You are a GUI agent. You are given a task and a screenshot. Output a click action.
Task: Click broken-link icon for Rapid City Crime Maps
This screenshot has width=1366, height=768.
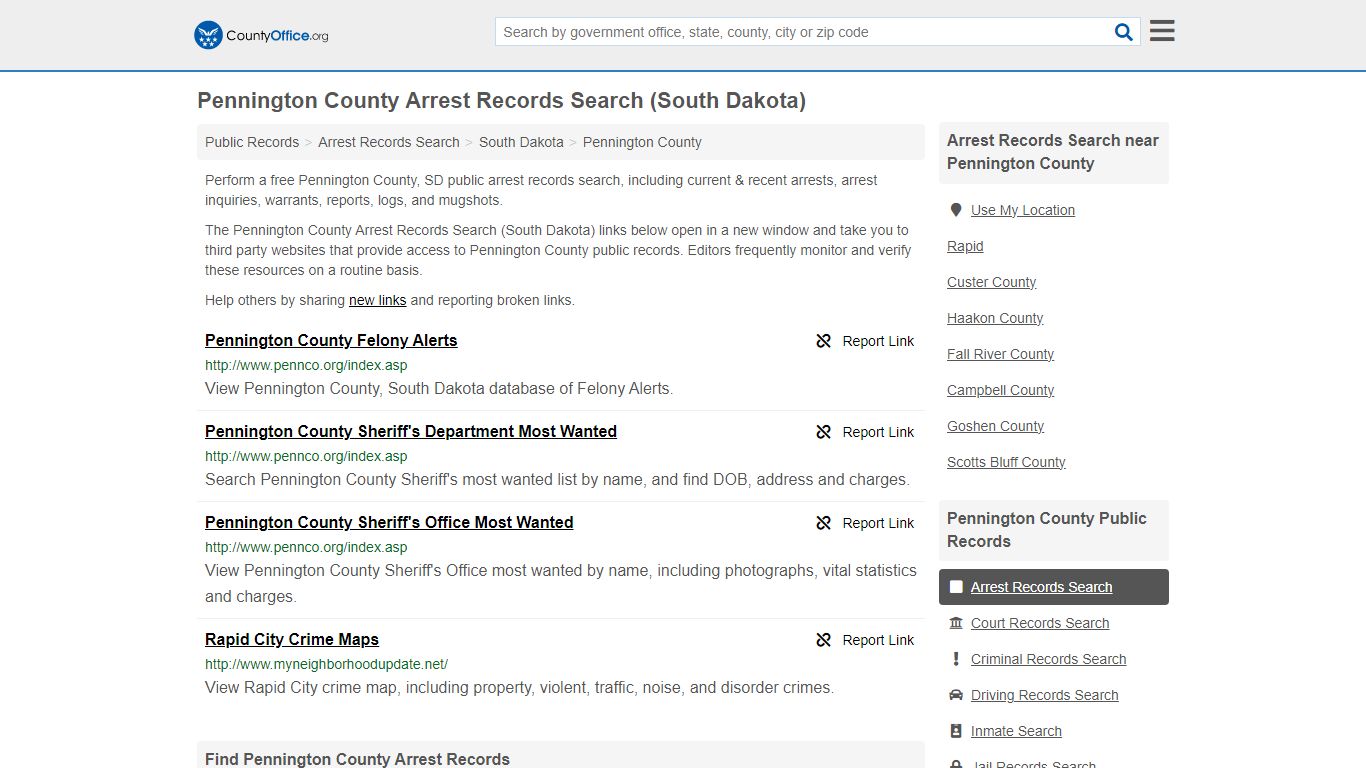[824, 640]
